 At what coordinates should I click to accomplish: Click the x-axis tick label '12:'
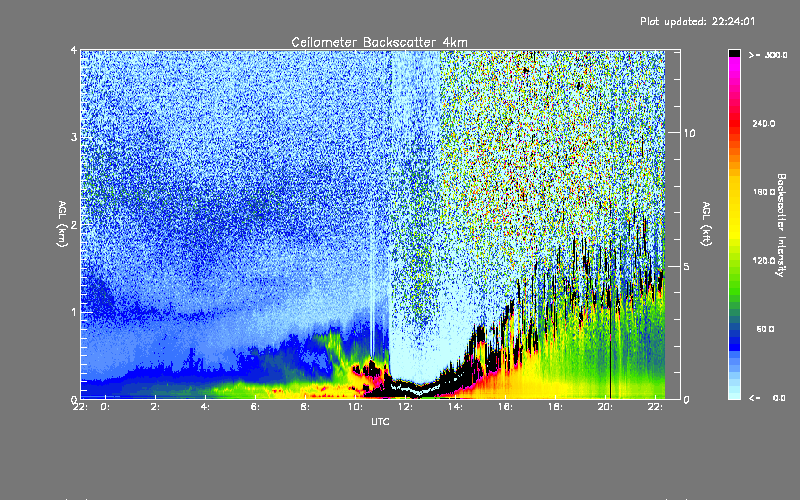[405, 407]
